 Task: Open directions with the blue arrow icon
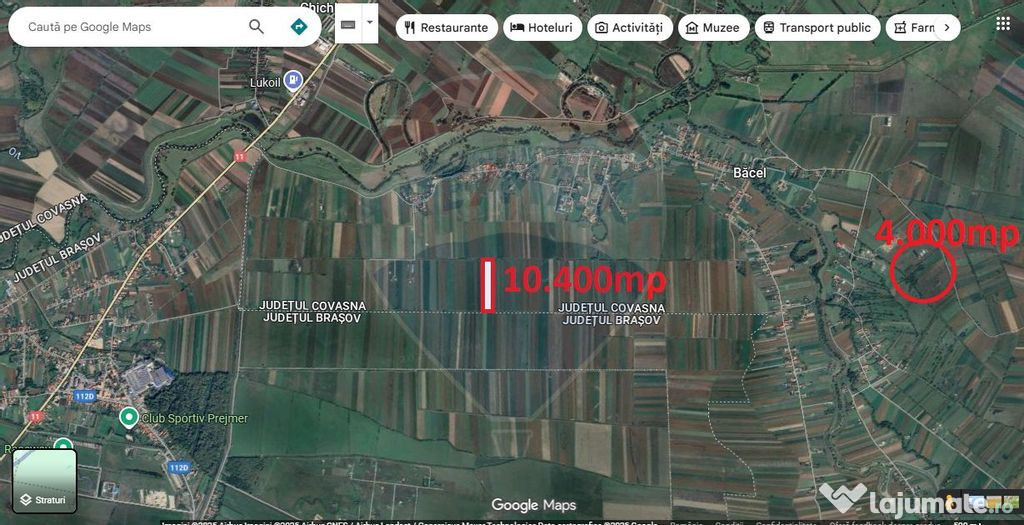click(298, 27)
